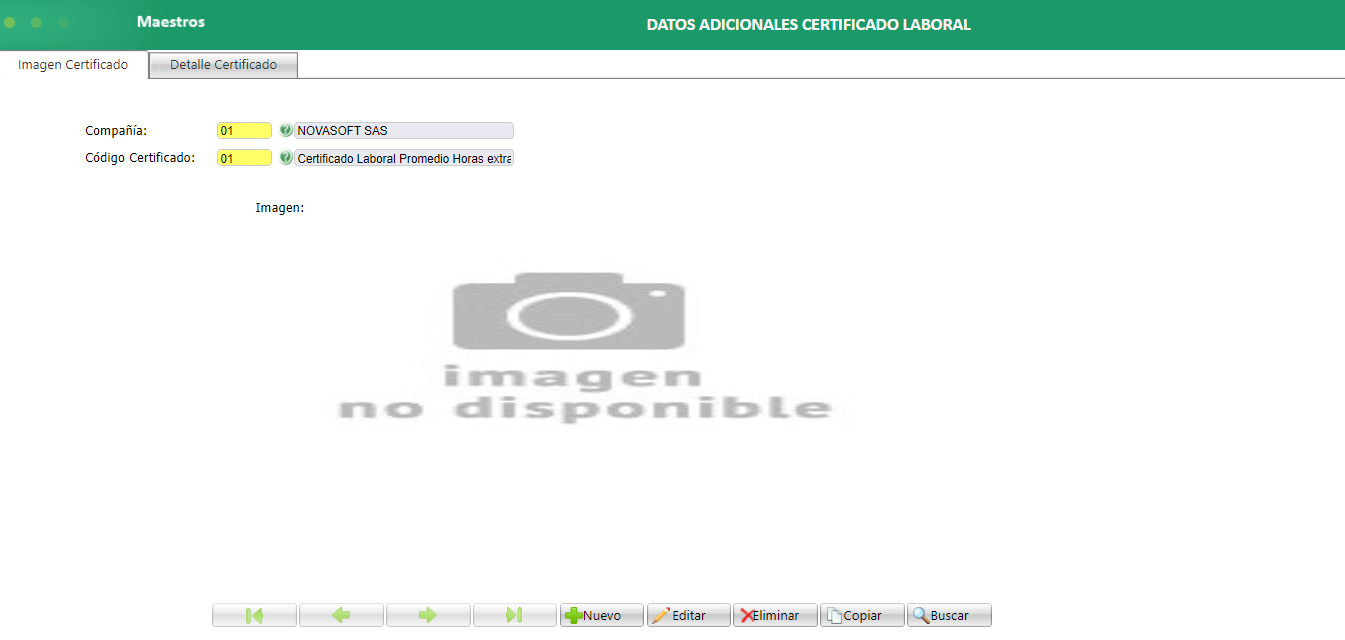Viewport: 1345px width, 640px height.
Task: Click the yellow Compañía code field
Action: 244,130
